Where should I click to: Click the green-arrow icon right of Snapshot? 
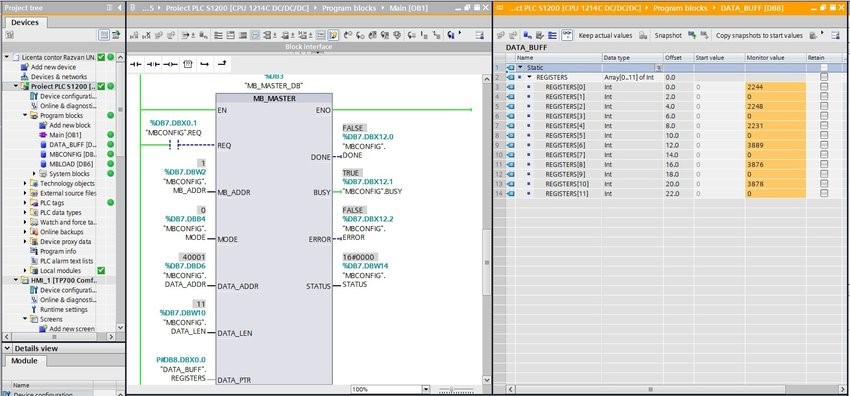point(692,35)
